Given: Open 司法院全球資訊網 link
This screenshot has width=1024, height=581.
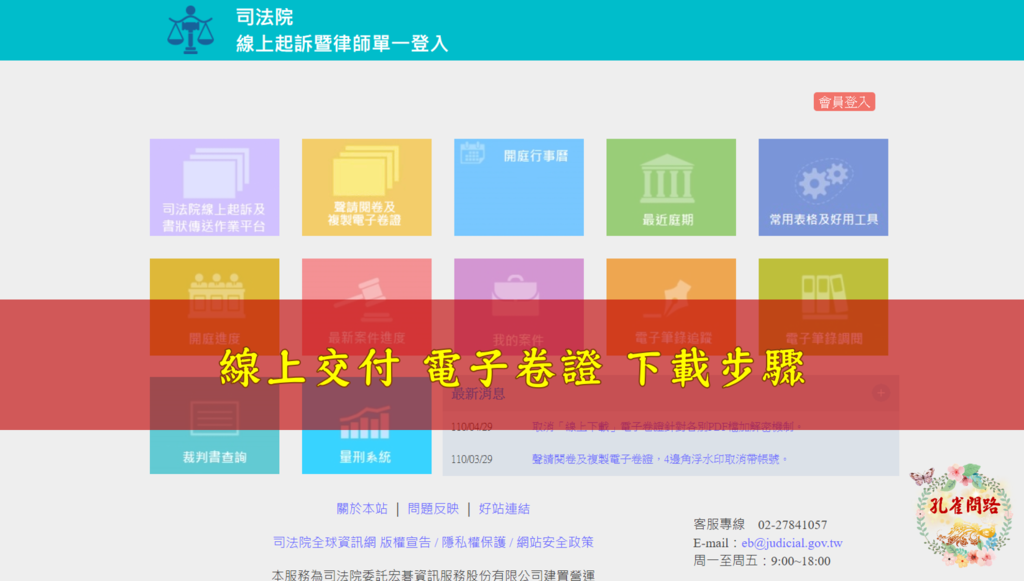Looking at the screenshot, I should tap(324, 542).
